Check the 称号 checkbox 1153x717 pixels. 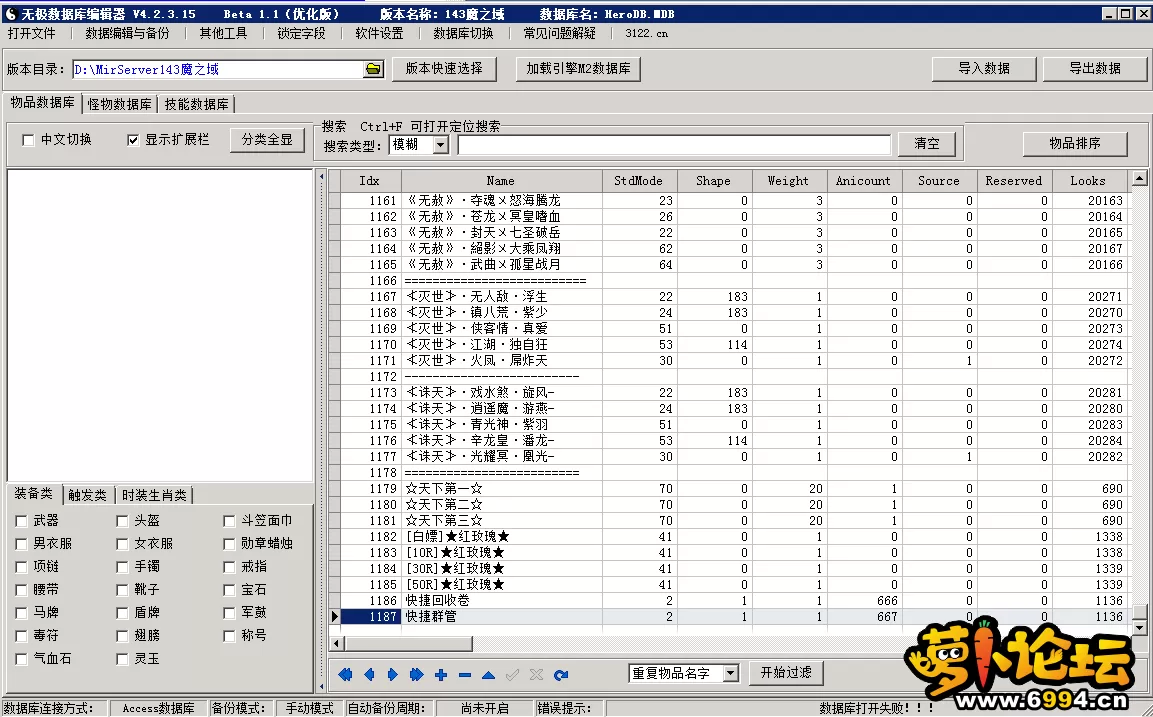point(229,635)
